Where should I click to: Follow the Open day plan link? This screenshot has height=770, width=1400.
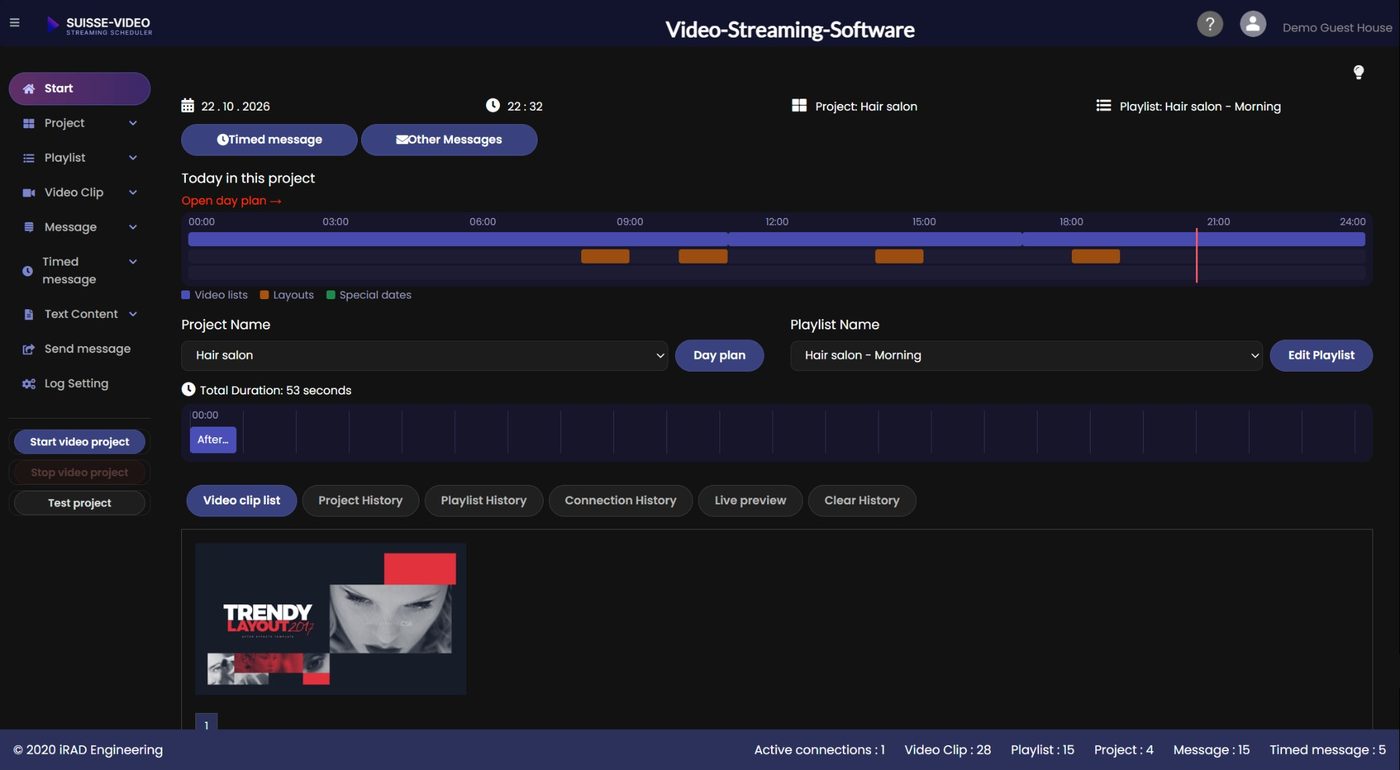click(x=232, y=201)
